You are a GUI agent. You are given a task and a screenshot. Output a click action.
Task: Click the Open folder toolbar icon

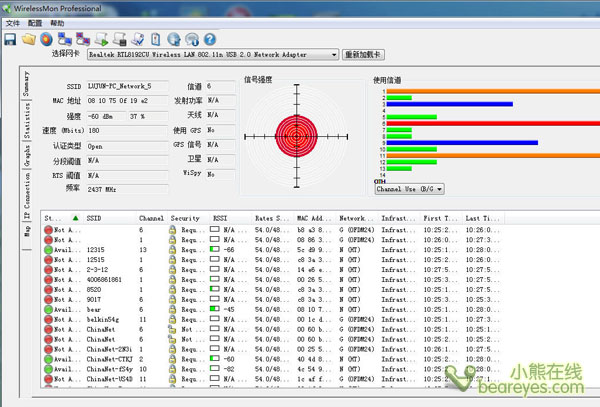click(x=29, y=39)
